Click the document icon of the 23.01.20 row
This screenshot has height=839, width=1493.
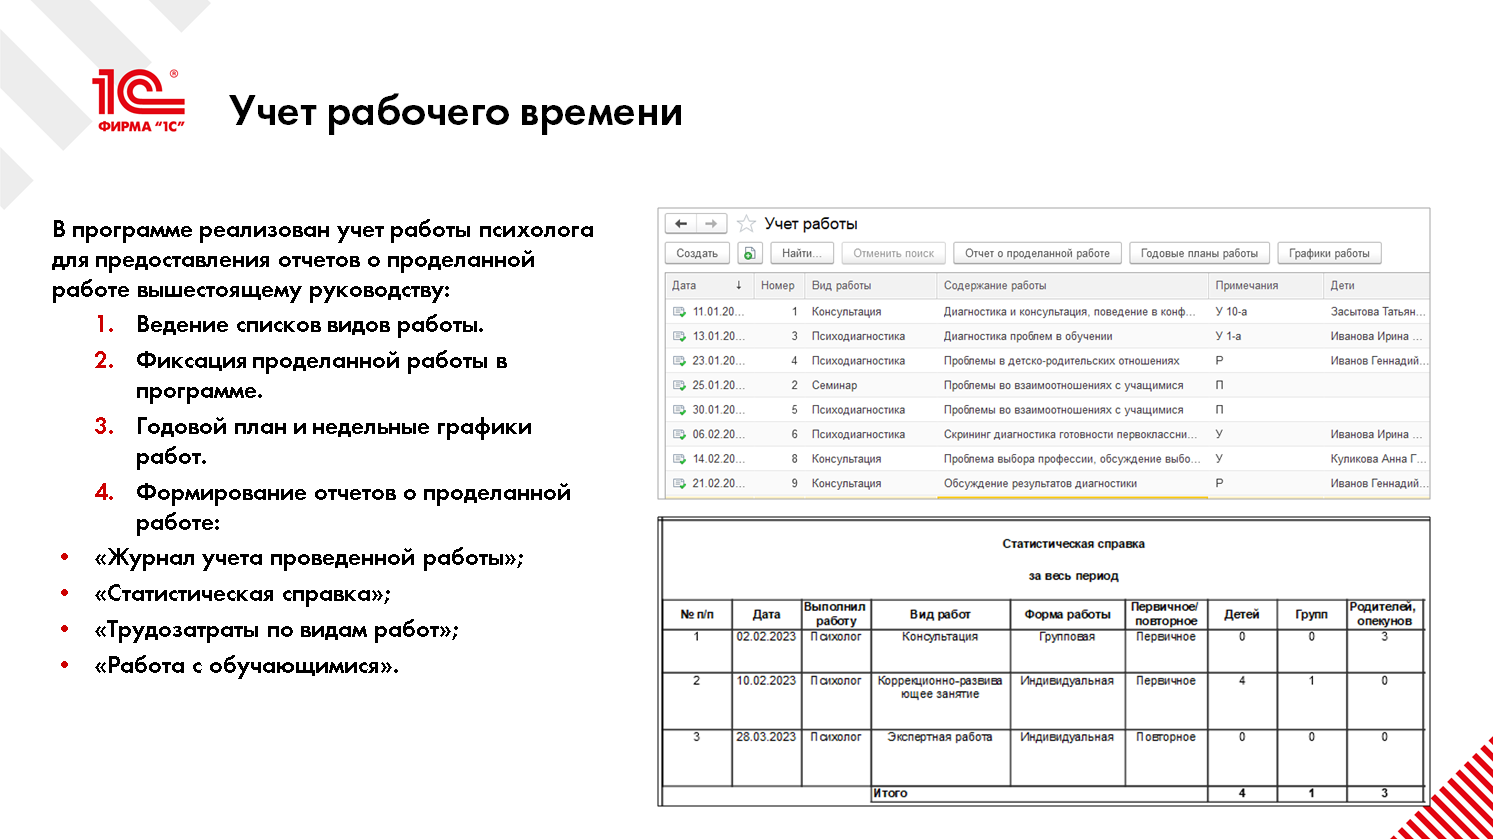click(680, 361)
